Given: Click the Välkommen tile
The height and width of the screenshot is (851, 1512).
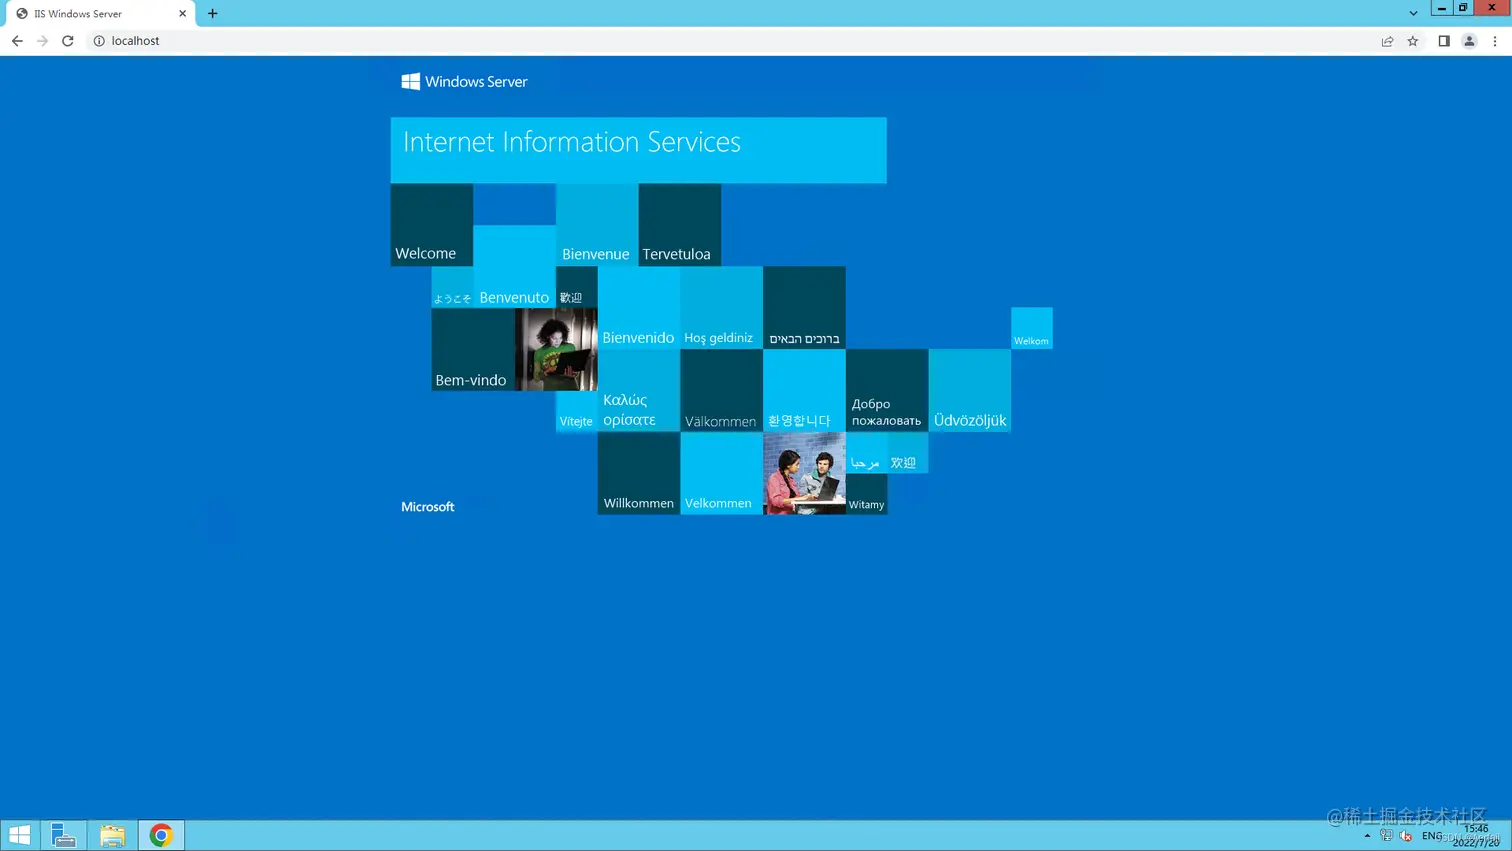Looking at the screenshot, I should (x=721, y=391).
